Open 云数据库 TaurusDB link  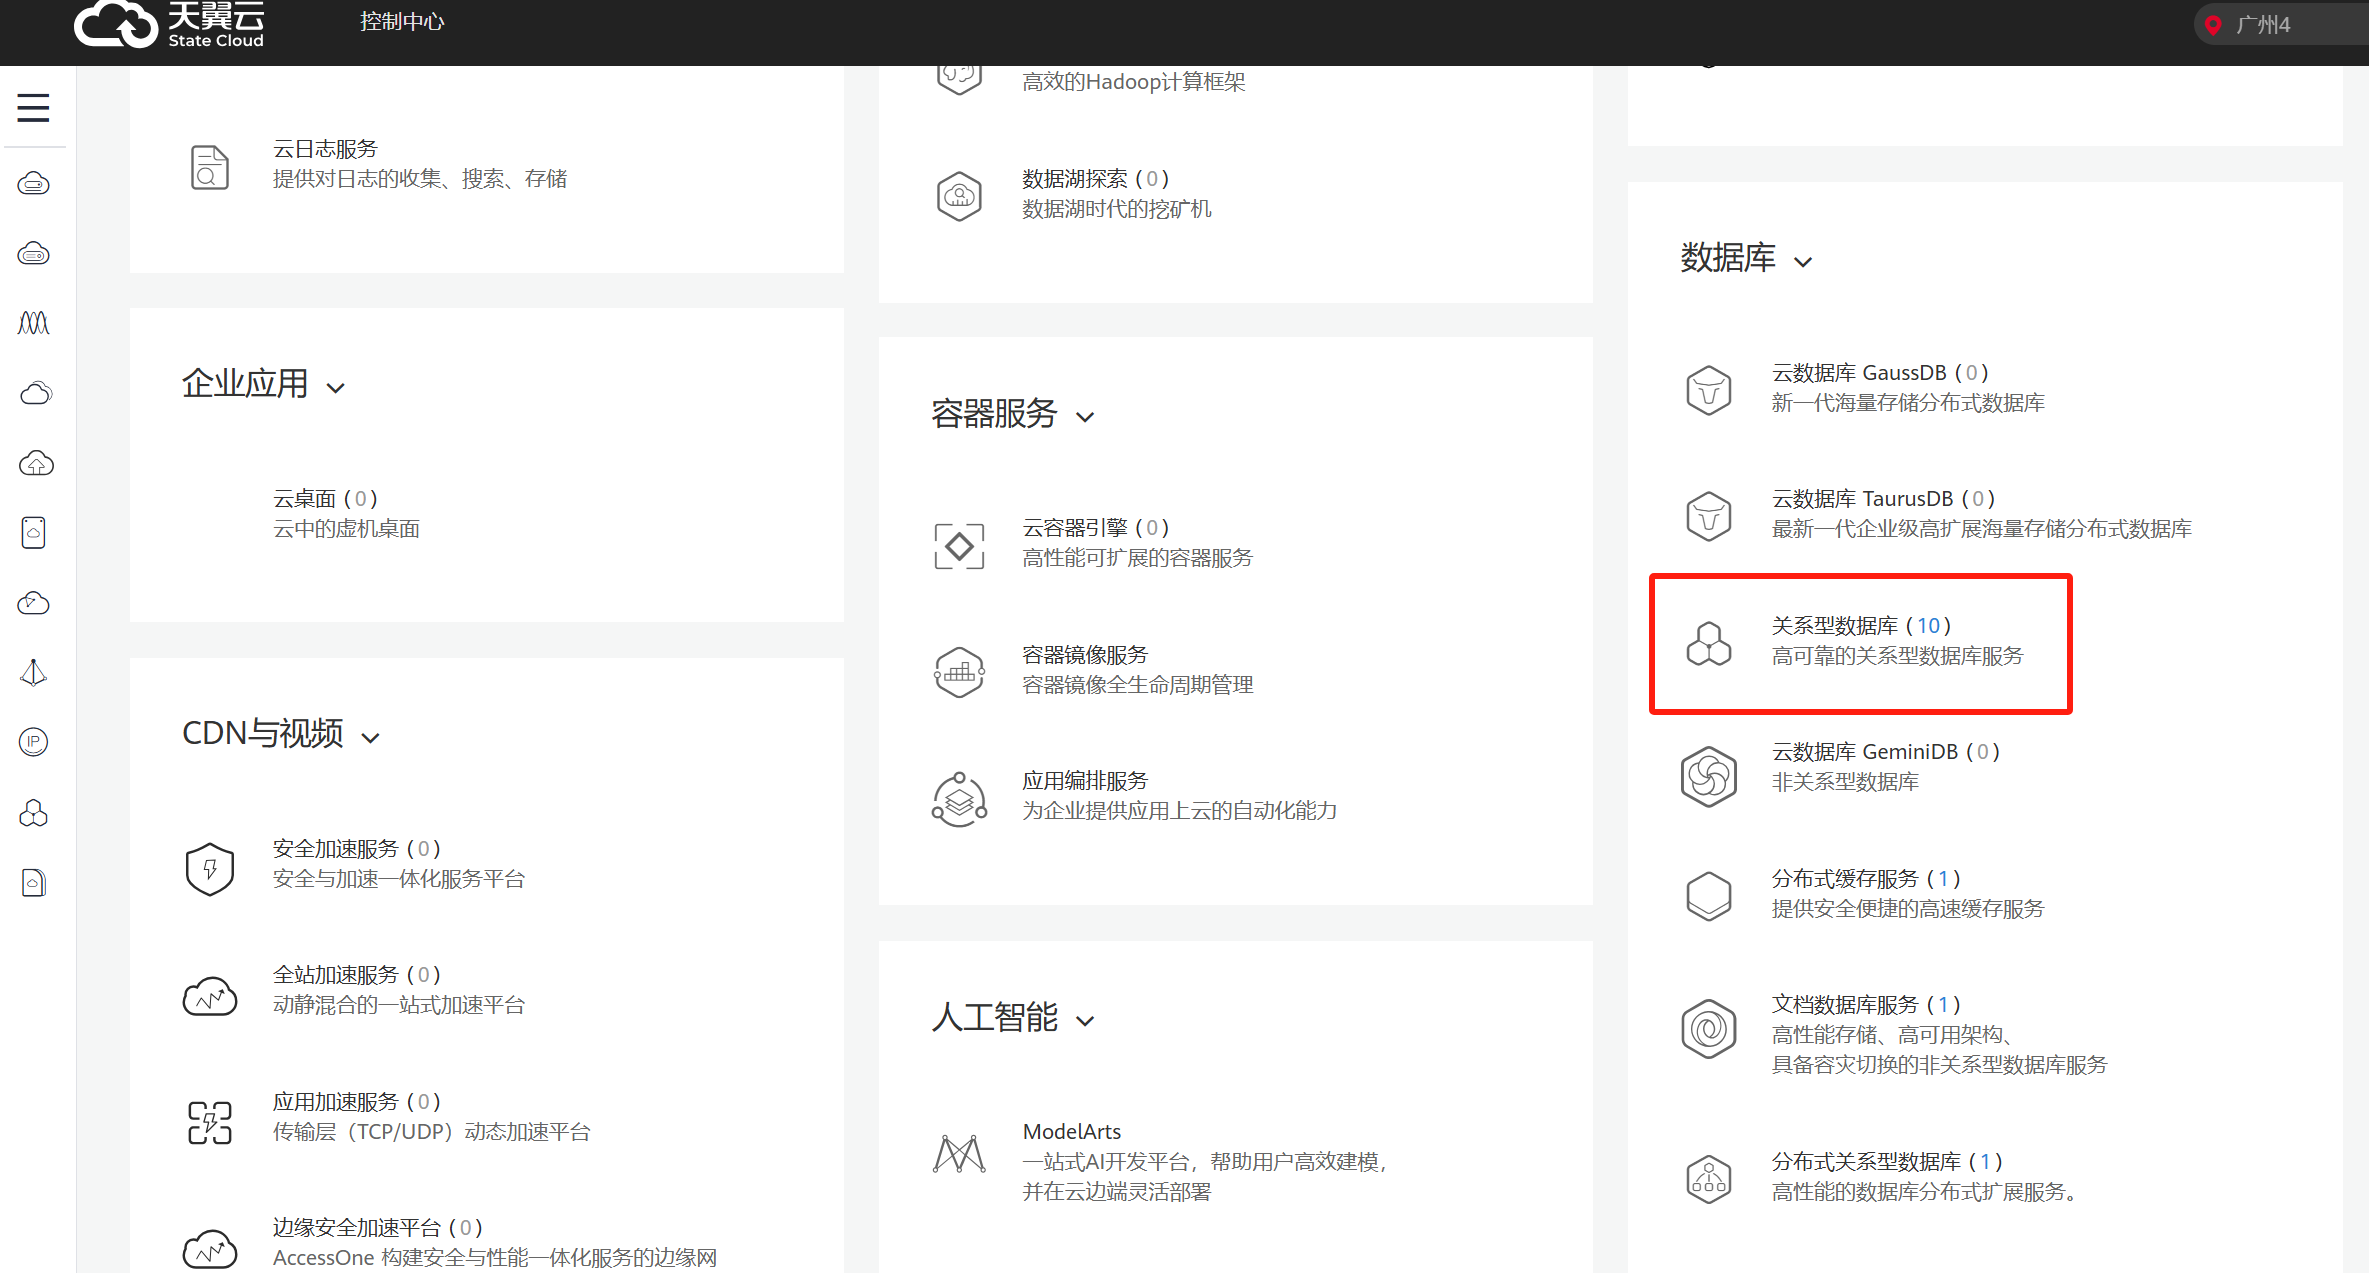click(1883, 499)
